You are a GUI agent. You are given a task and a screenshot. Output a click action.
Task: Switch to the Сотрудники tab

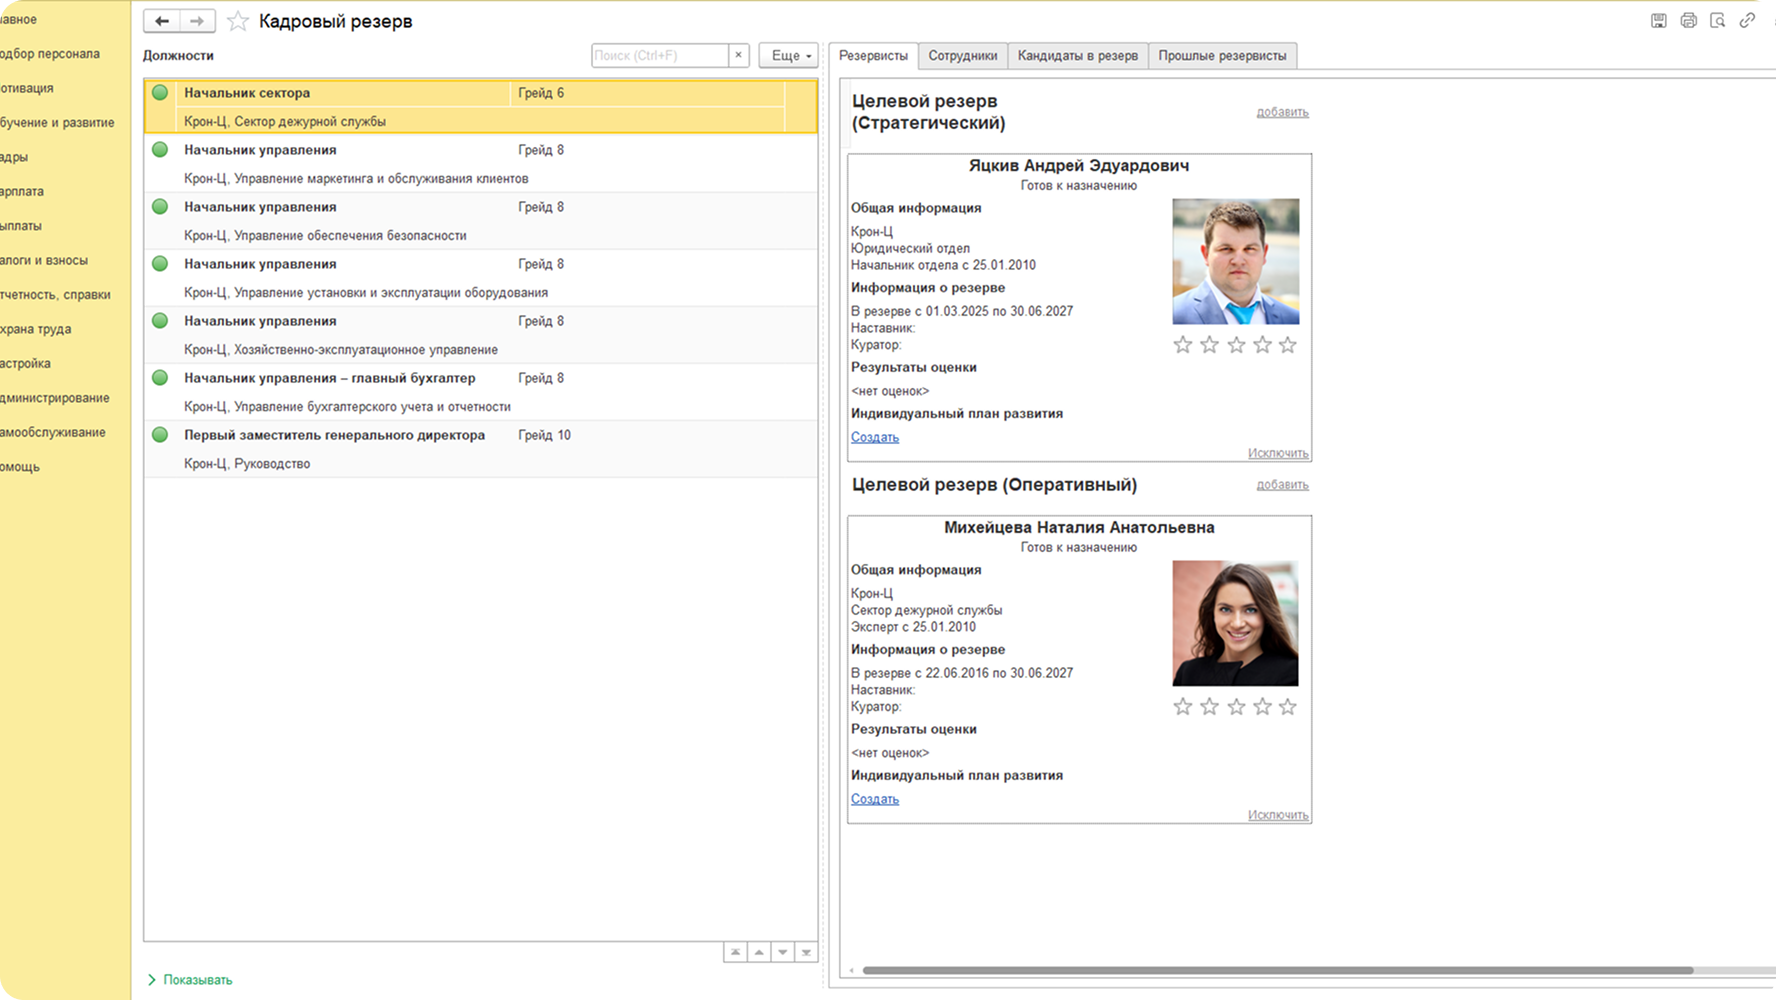tap(962, 56)
